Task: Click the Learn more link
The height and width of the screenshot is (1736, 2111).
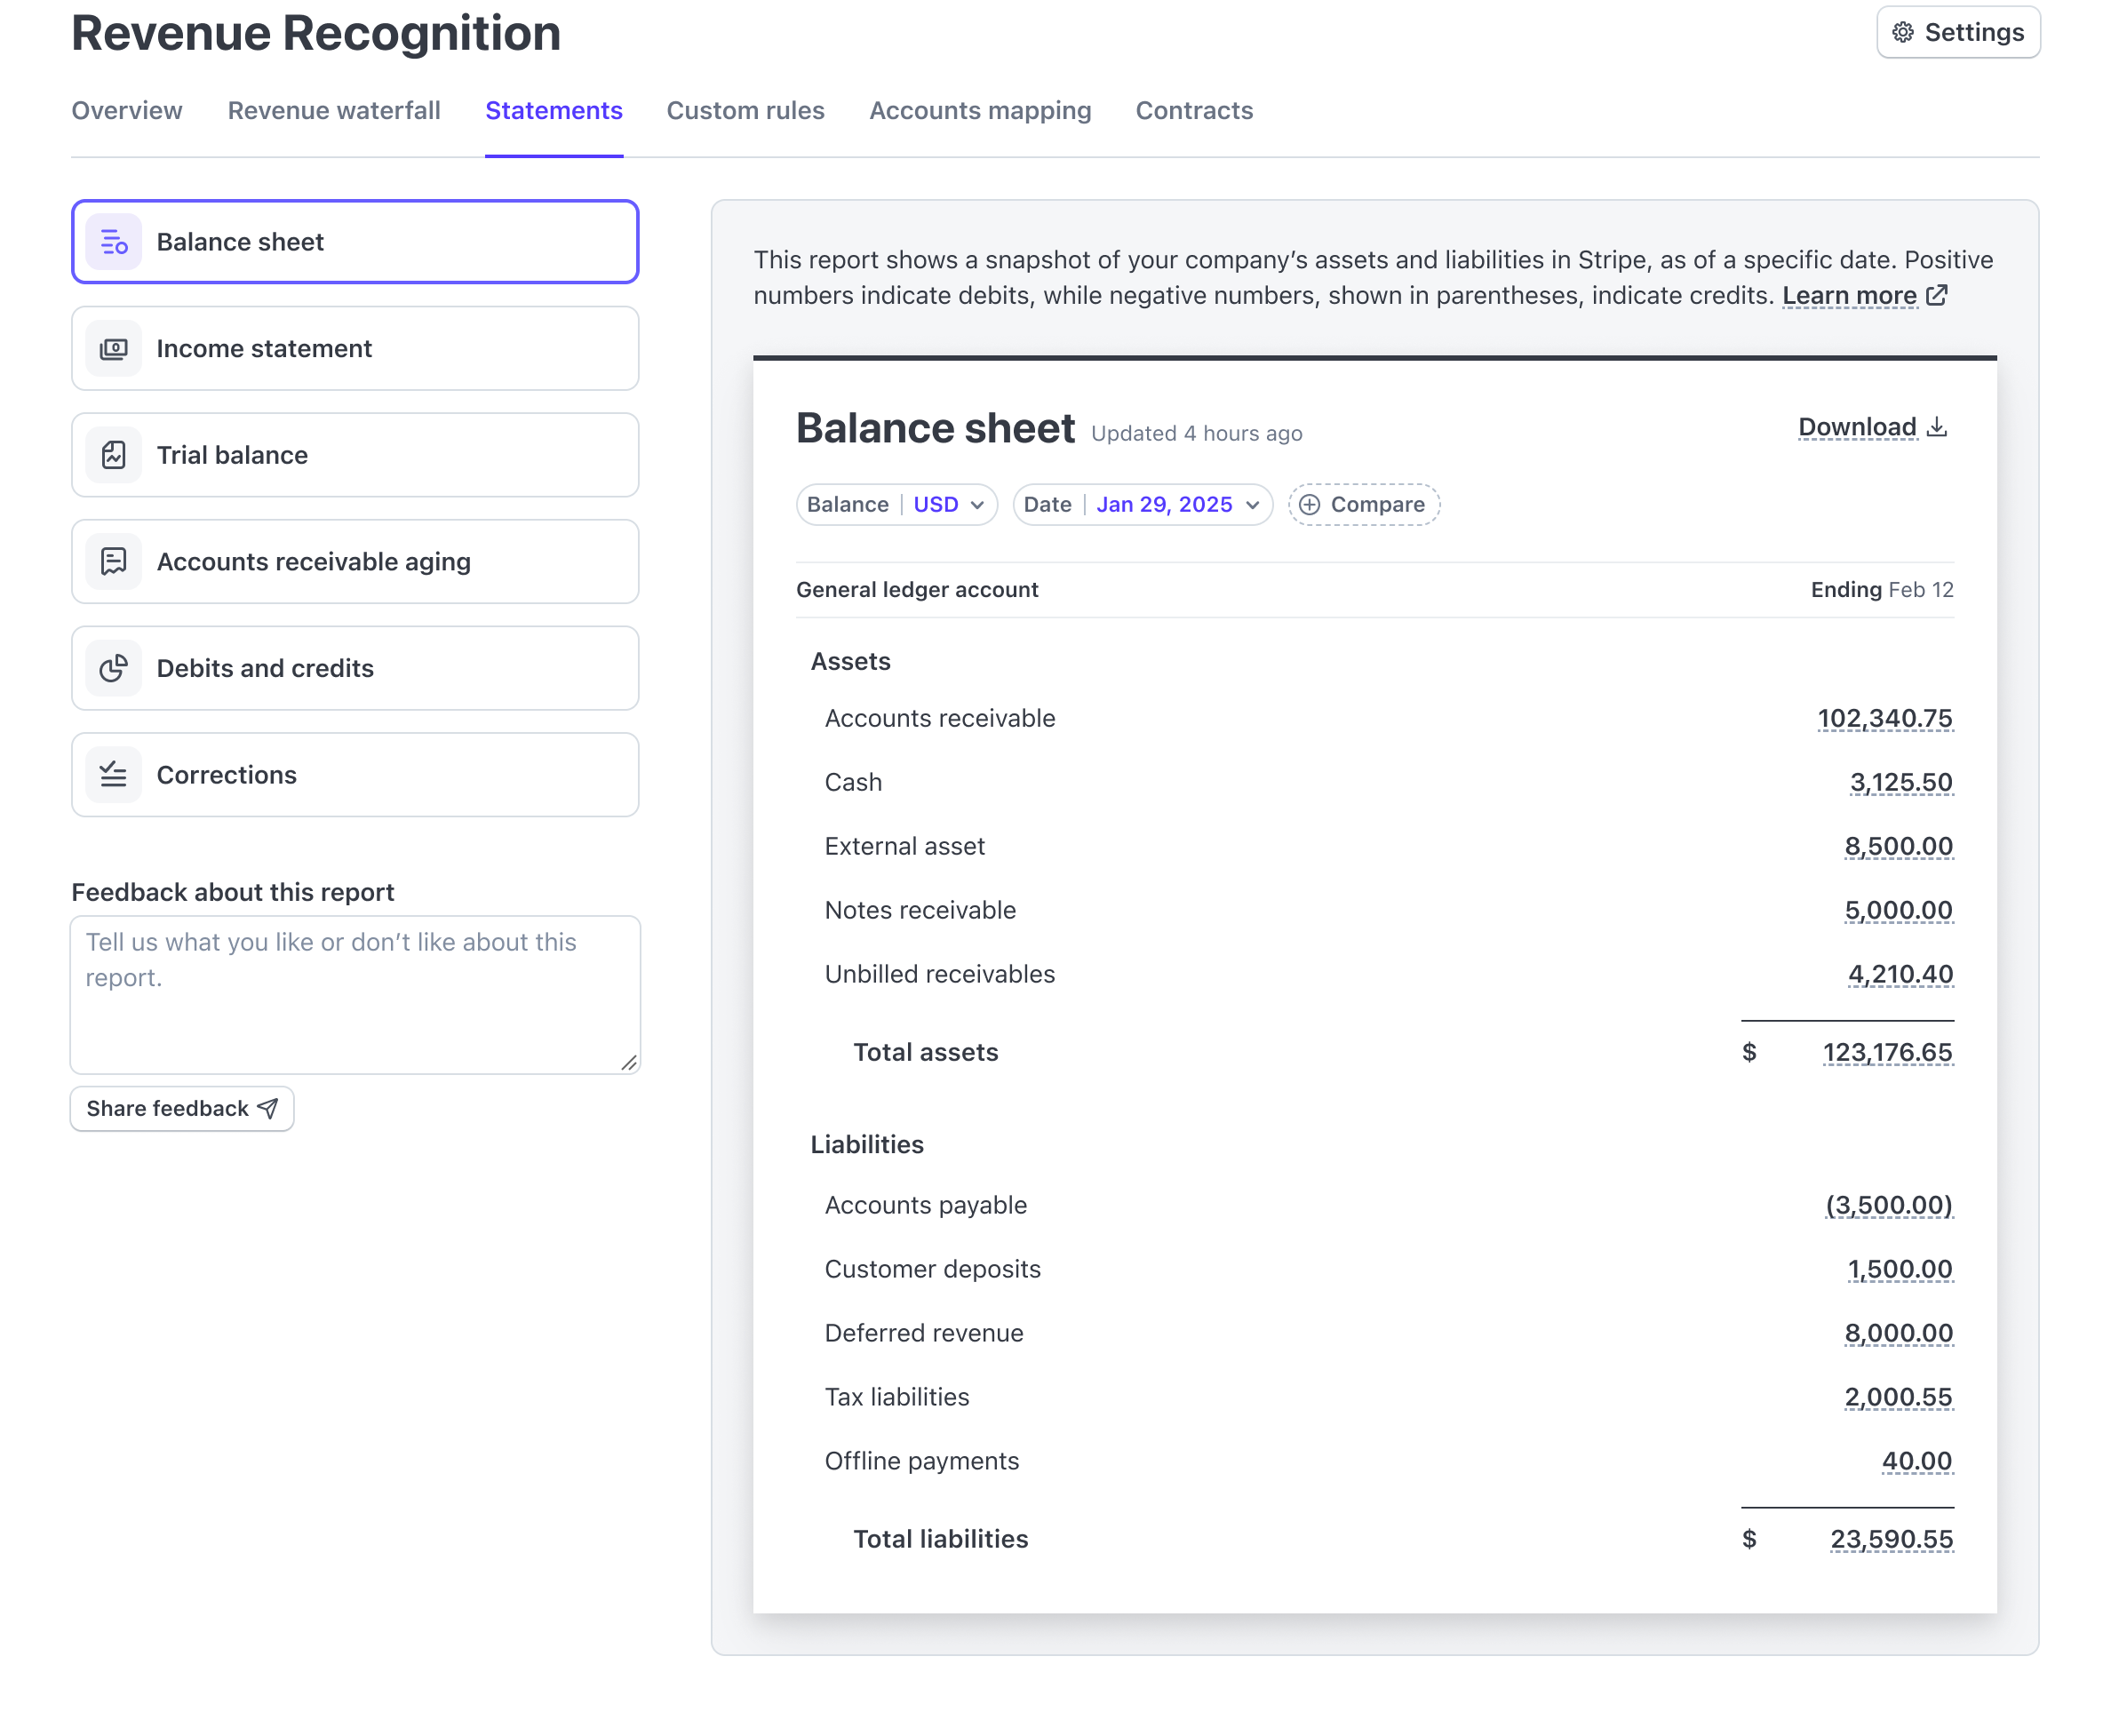Action: point(1850,295)
